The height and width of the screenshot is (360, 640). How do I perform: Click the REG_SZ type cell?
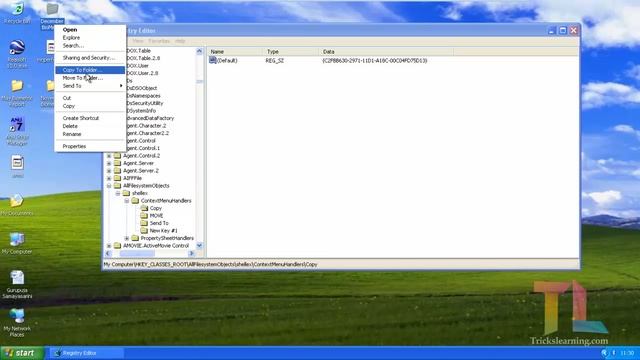[275, 60]
